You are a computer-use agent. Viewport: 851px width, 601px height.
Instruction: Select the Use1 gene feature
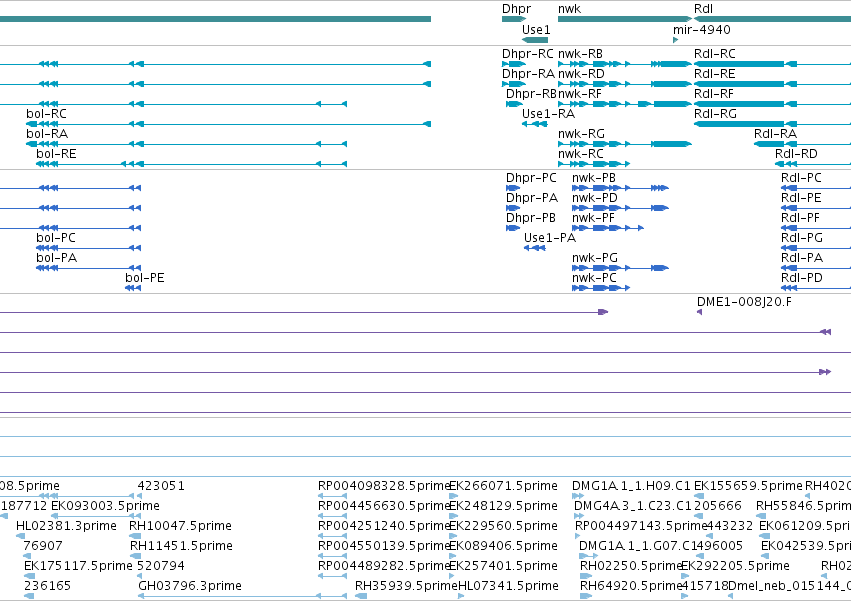point(535,40)
